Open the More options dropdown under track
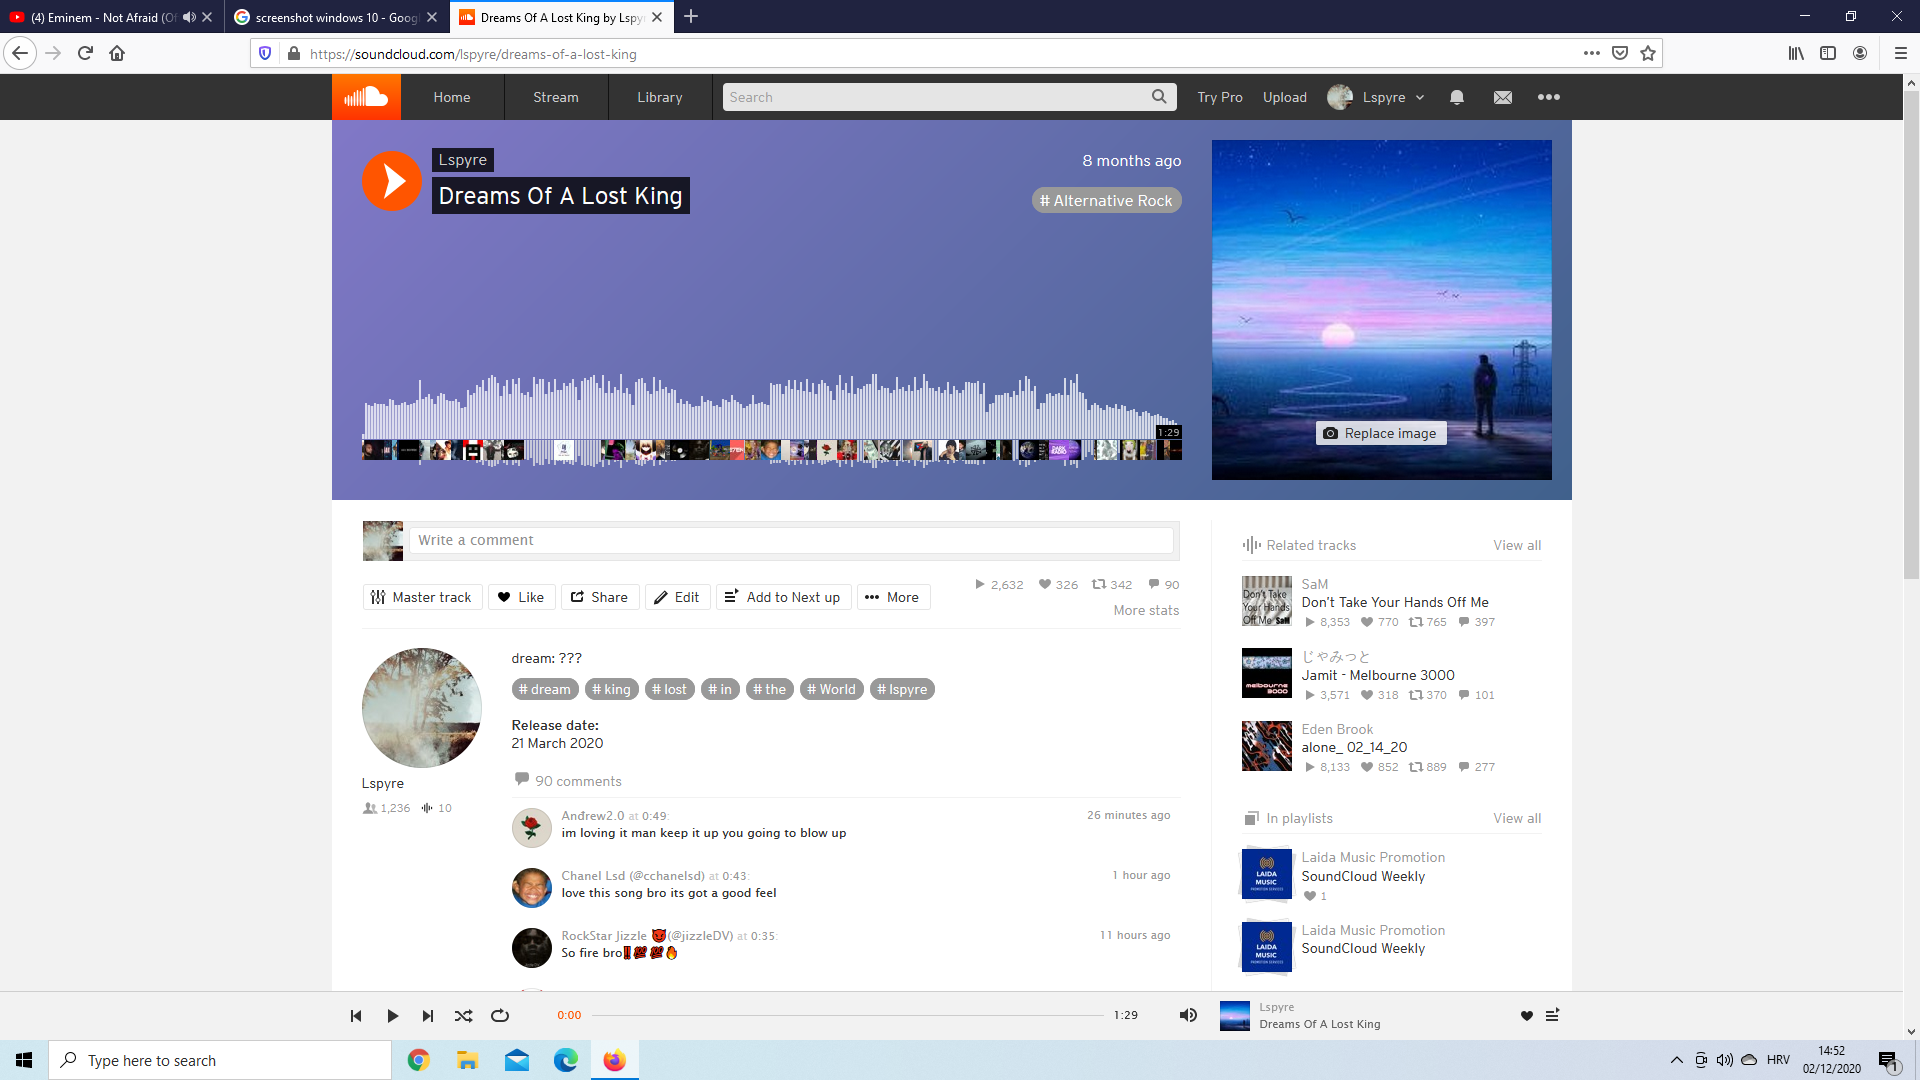Image resolution: width=1920 pixels, height=1080 pixels. 893,597
